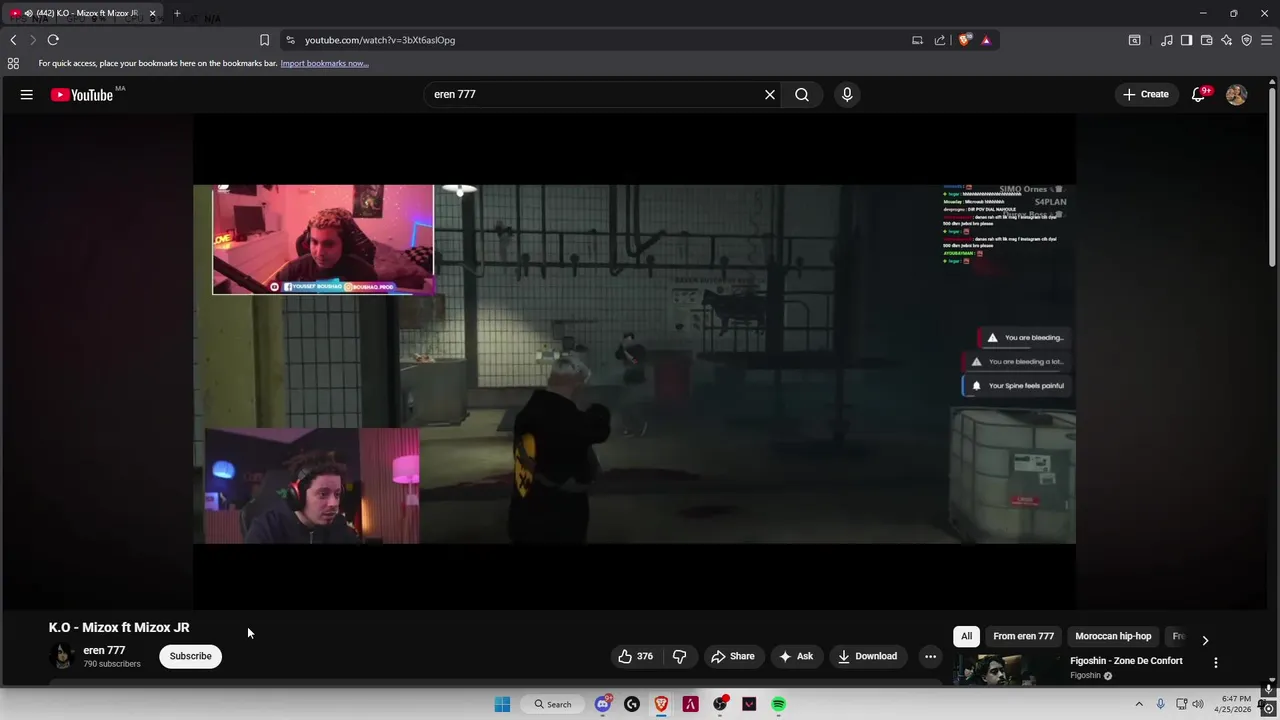
Task: Share this page from address bar
Action: click(940, 40)
